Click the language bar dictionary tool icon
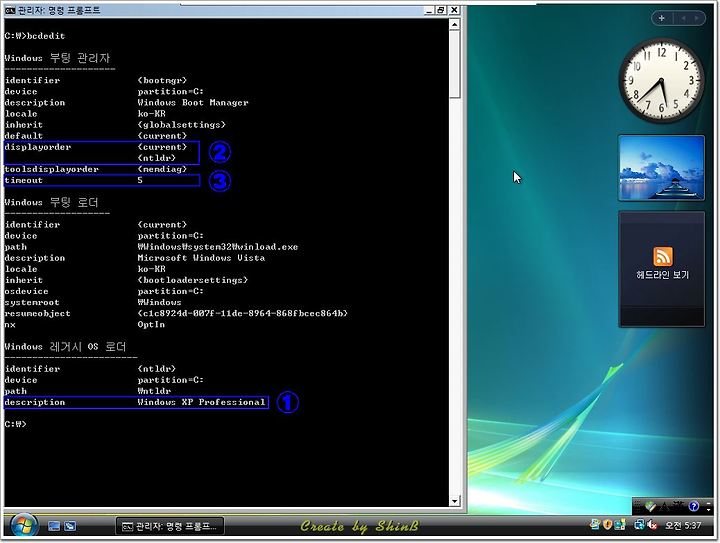720x543 pixels. pyautogui.click(x=650, y=507)
